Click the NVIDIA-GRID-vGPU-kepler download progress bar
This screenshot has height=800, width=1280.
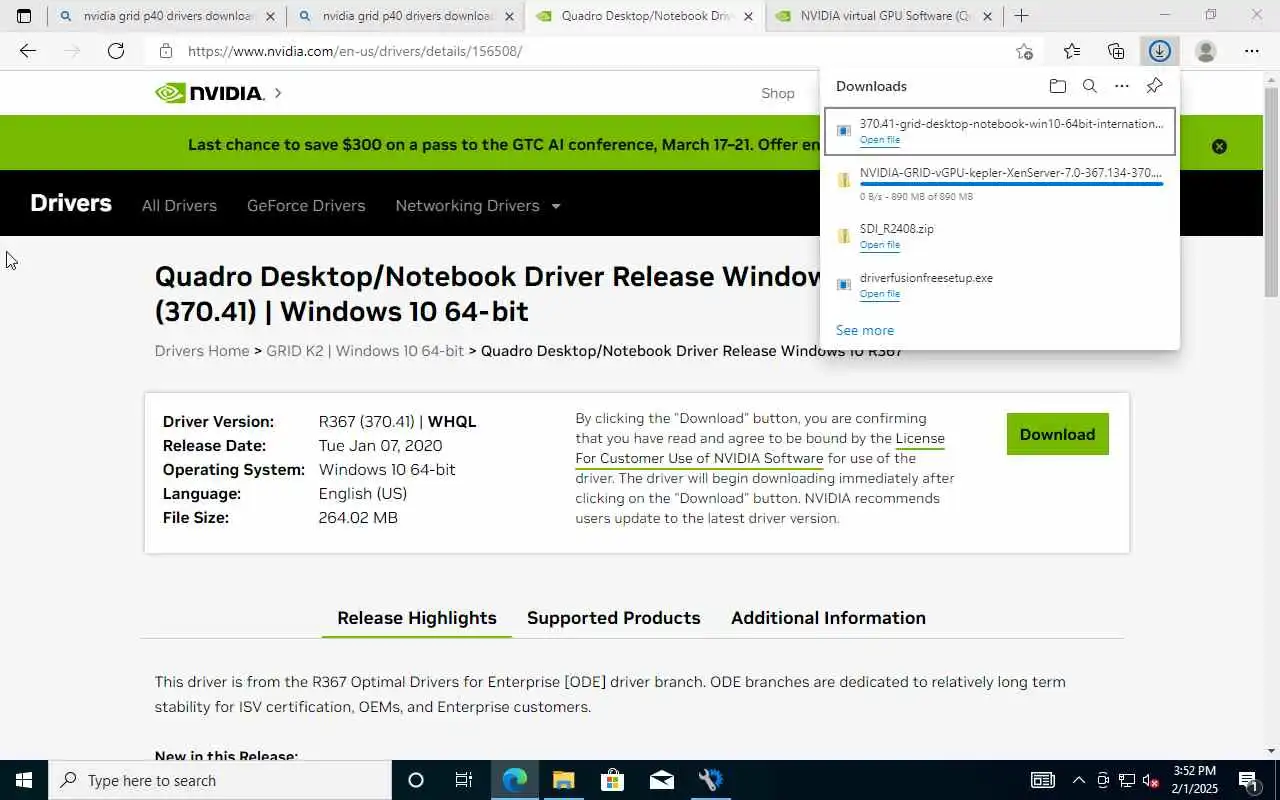pos(1011,184)
